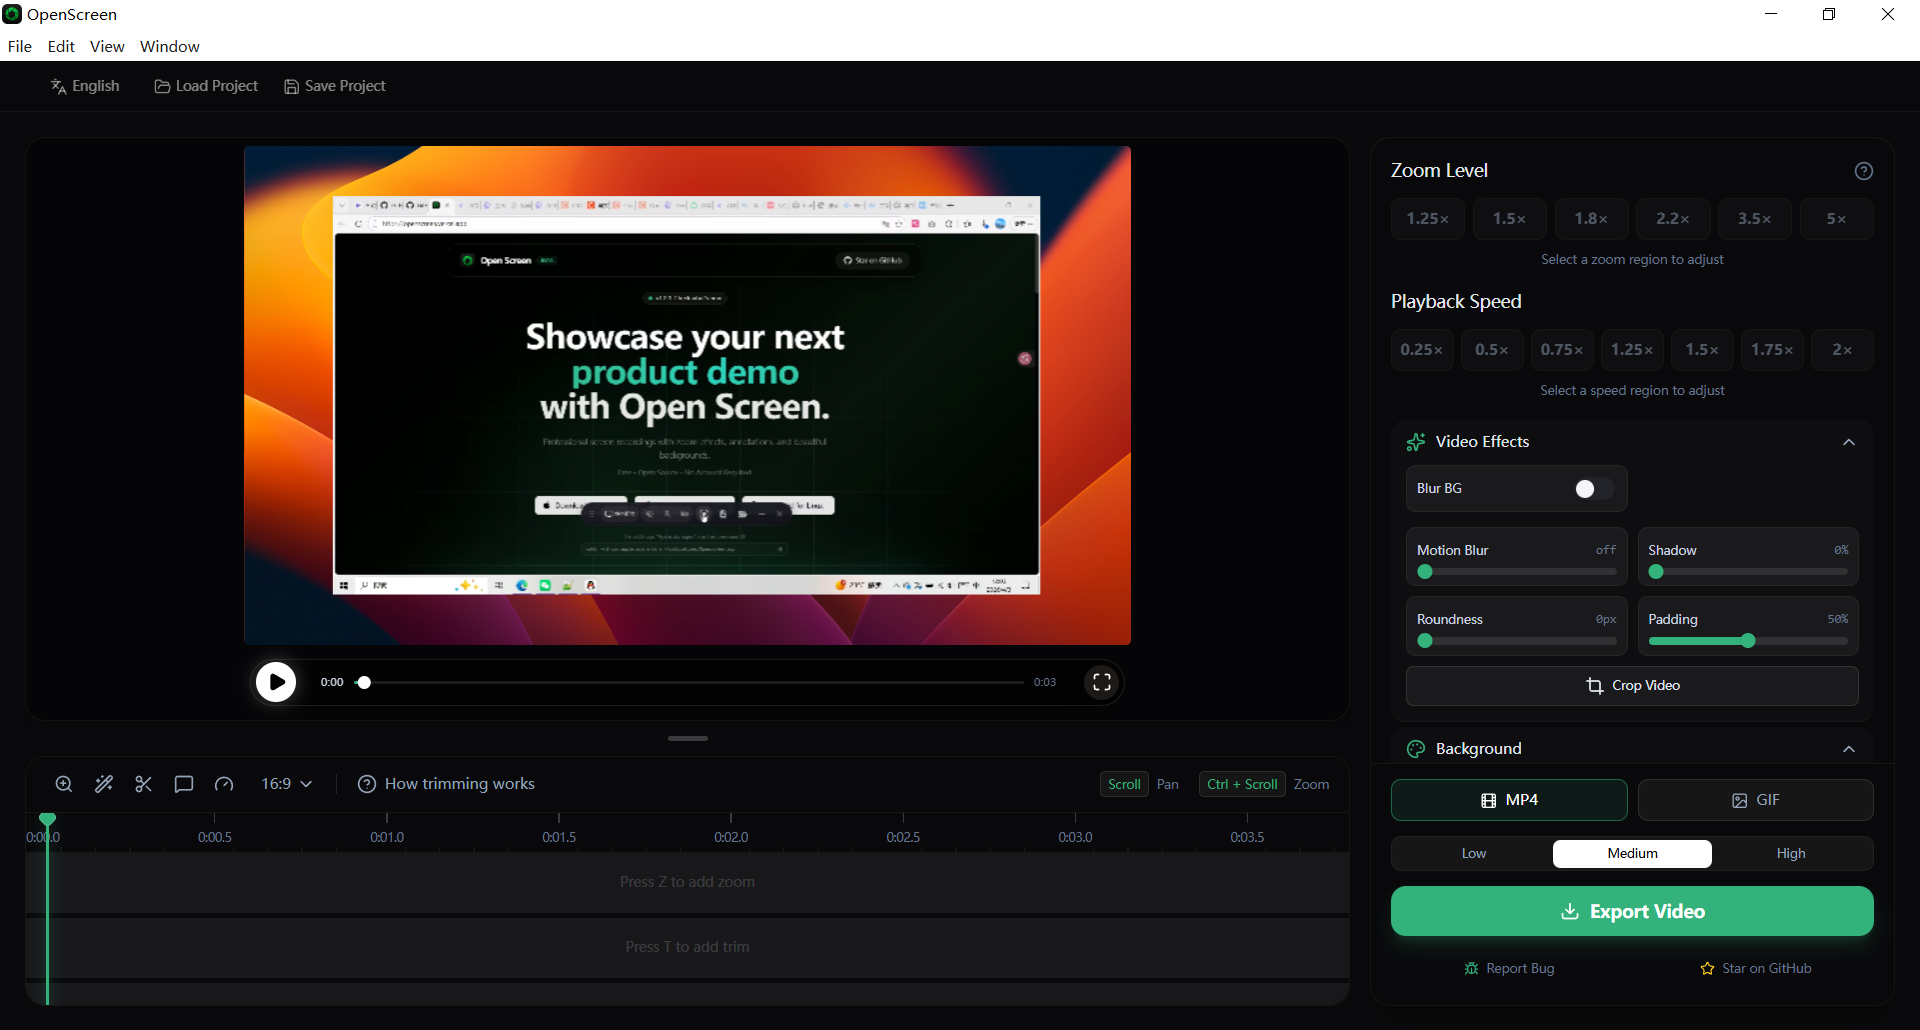
Task: Click the Crop Video button
Action: (1632, 686)
